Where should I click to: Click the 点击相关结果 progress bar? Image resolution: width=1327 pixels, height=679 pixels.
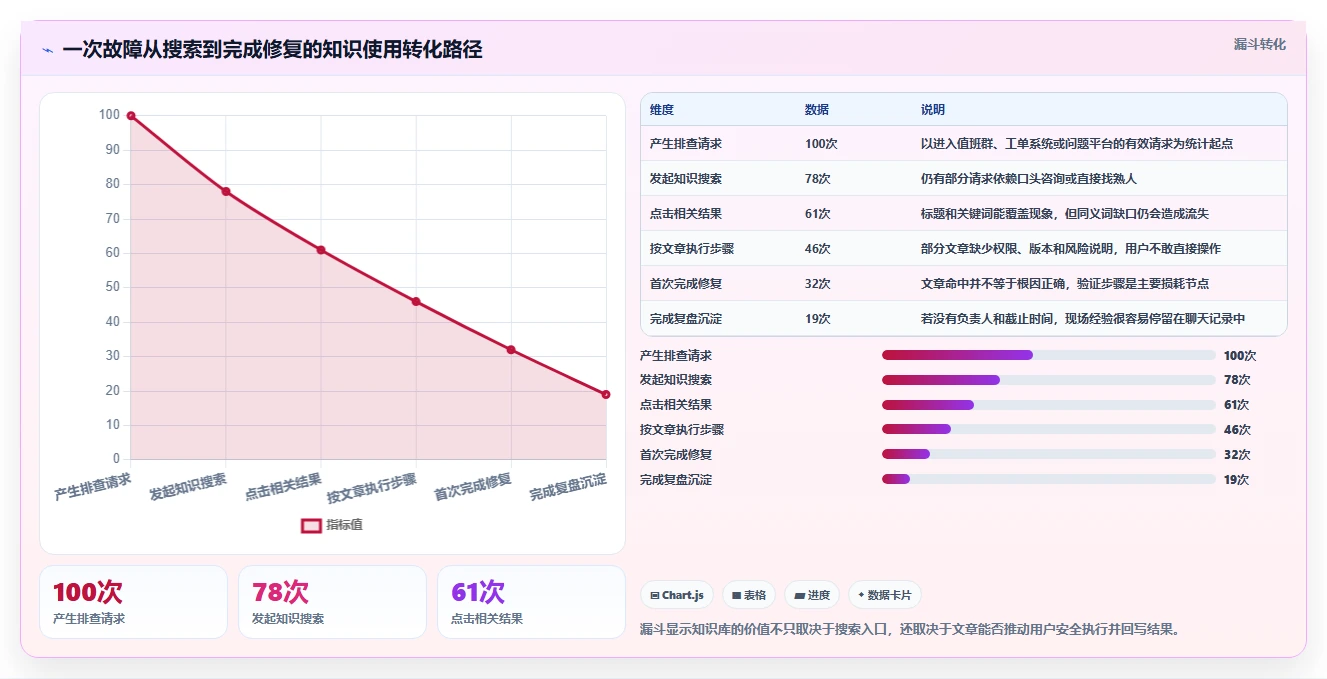click(x=1048, y=405)
